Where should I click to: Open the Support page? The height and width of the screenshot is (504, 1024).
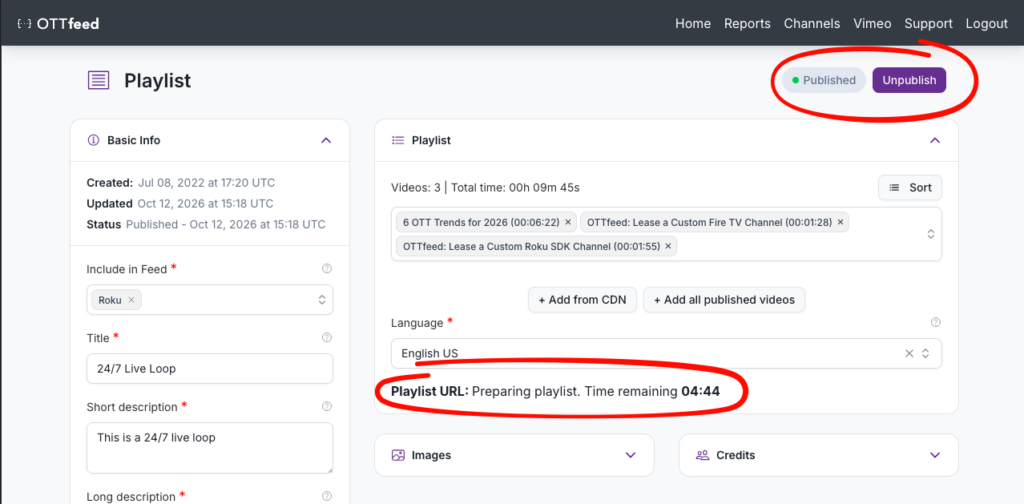[x=928, y=24]
